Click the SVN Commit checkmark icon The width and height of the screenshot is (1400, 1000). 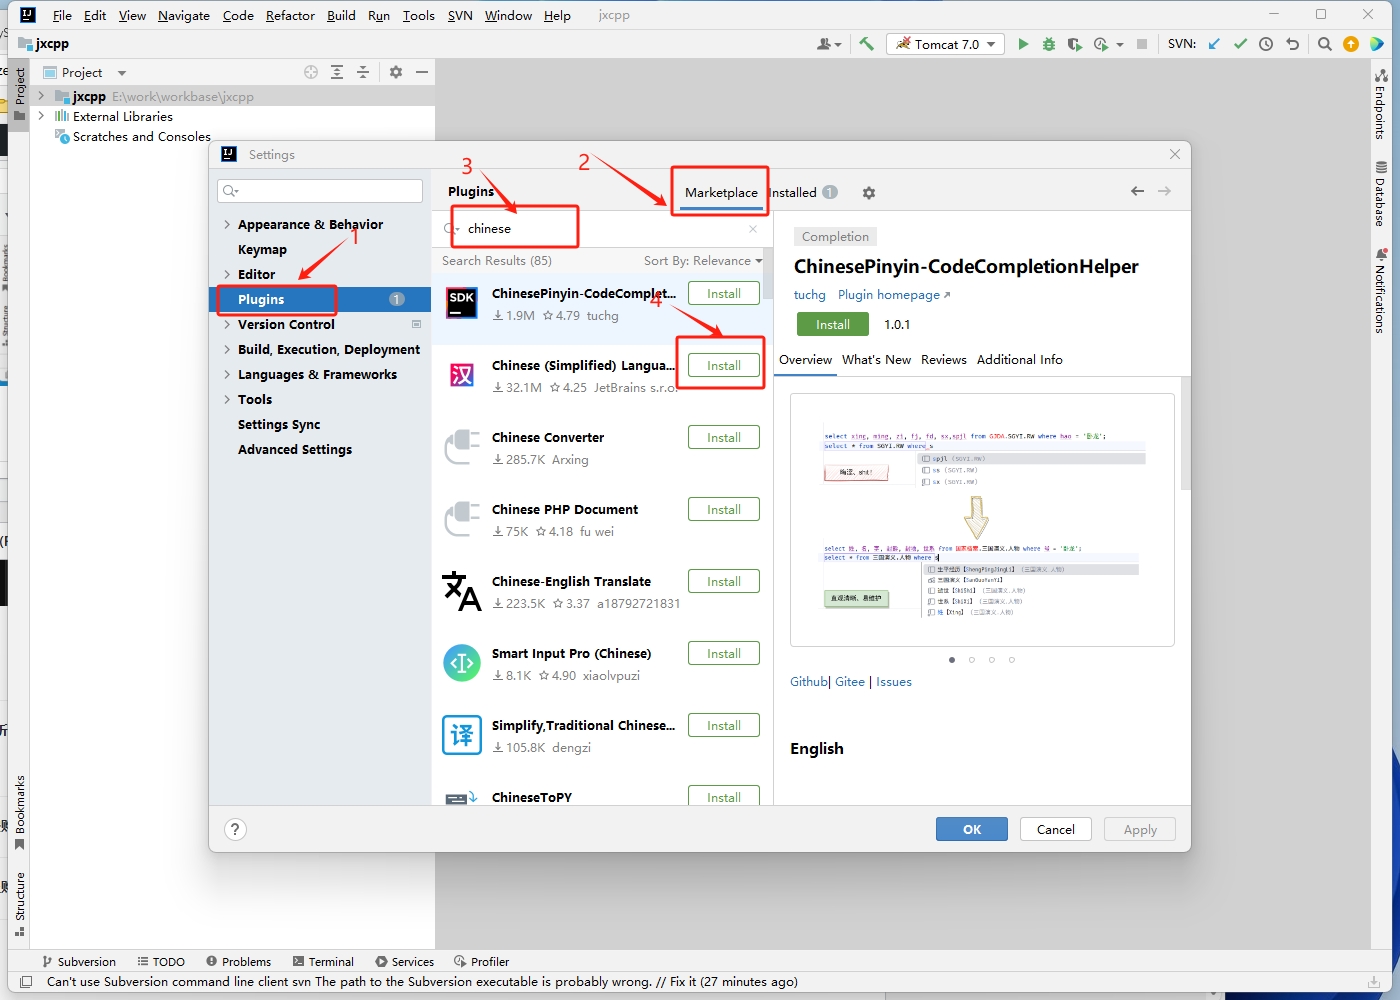tap(1240, 44)
